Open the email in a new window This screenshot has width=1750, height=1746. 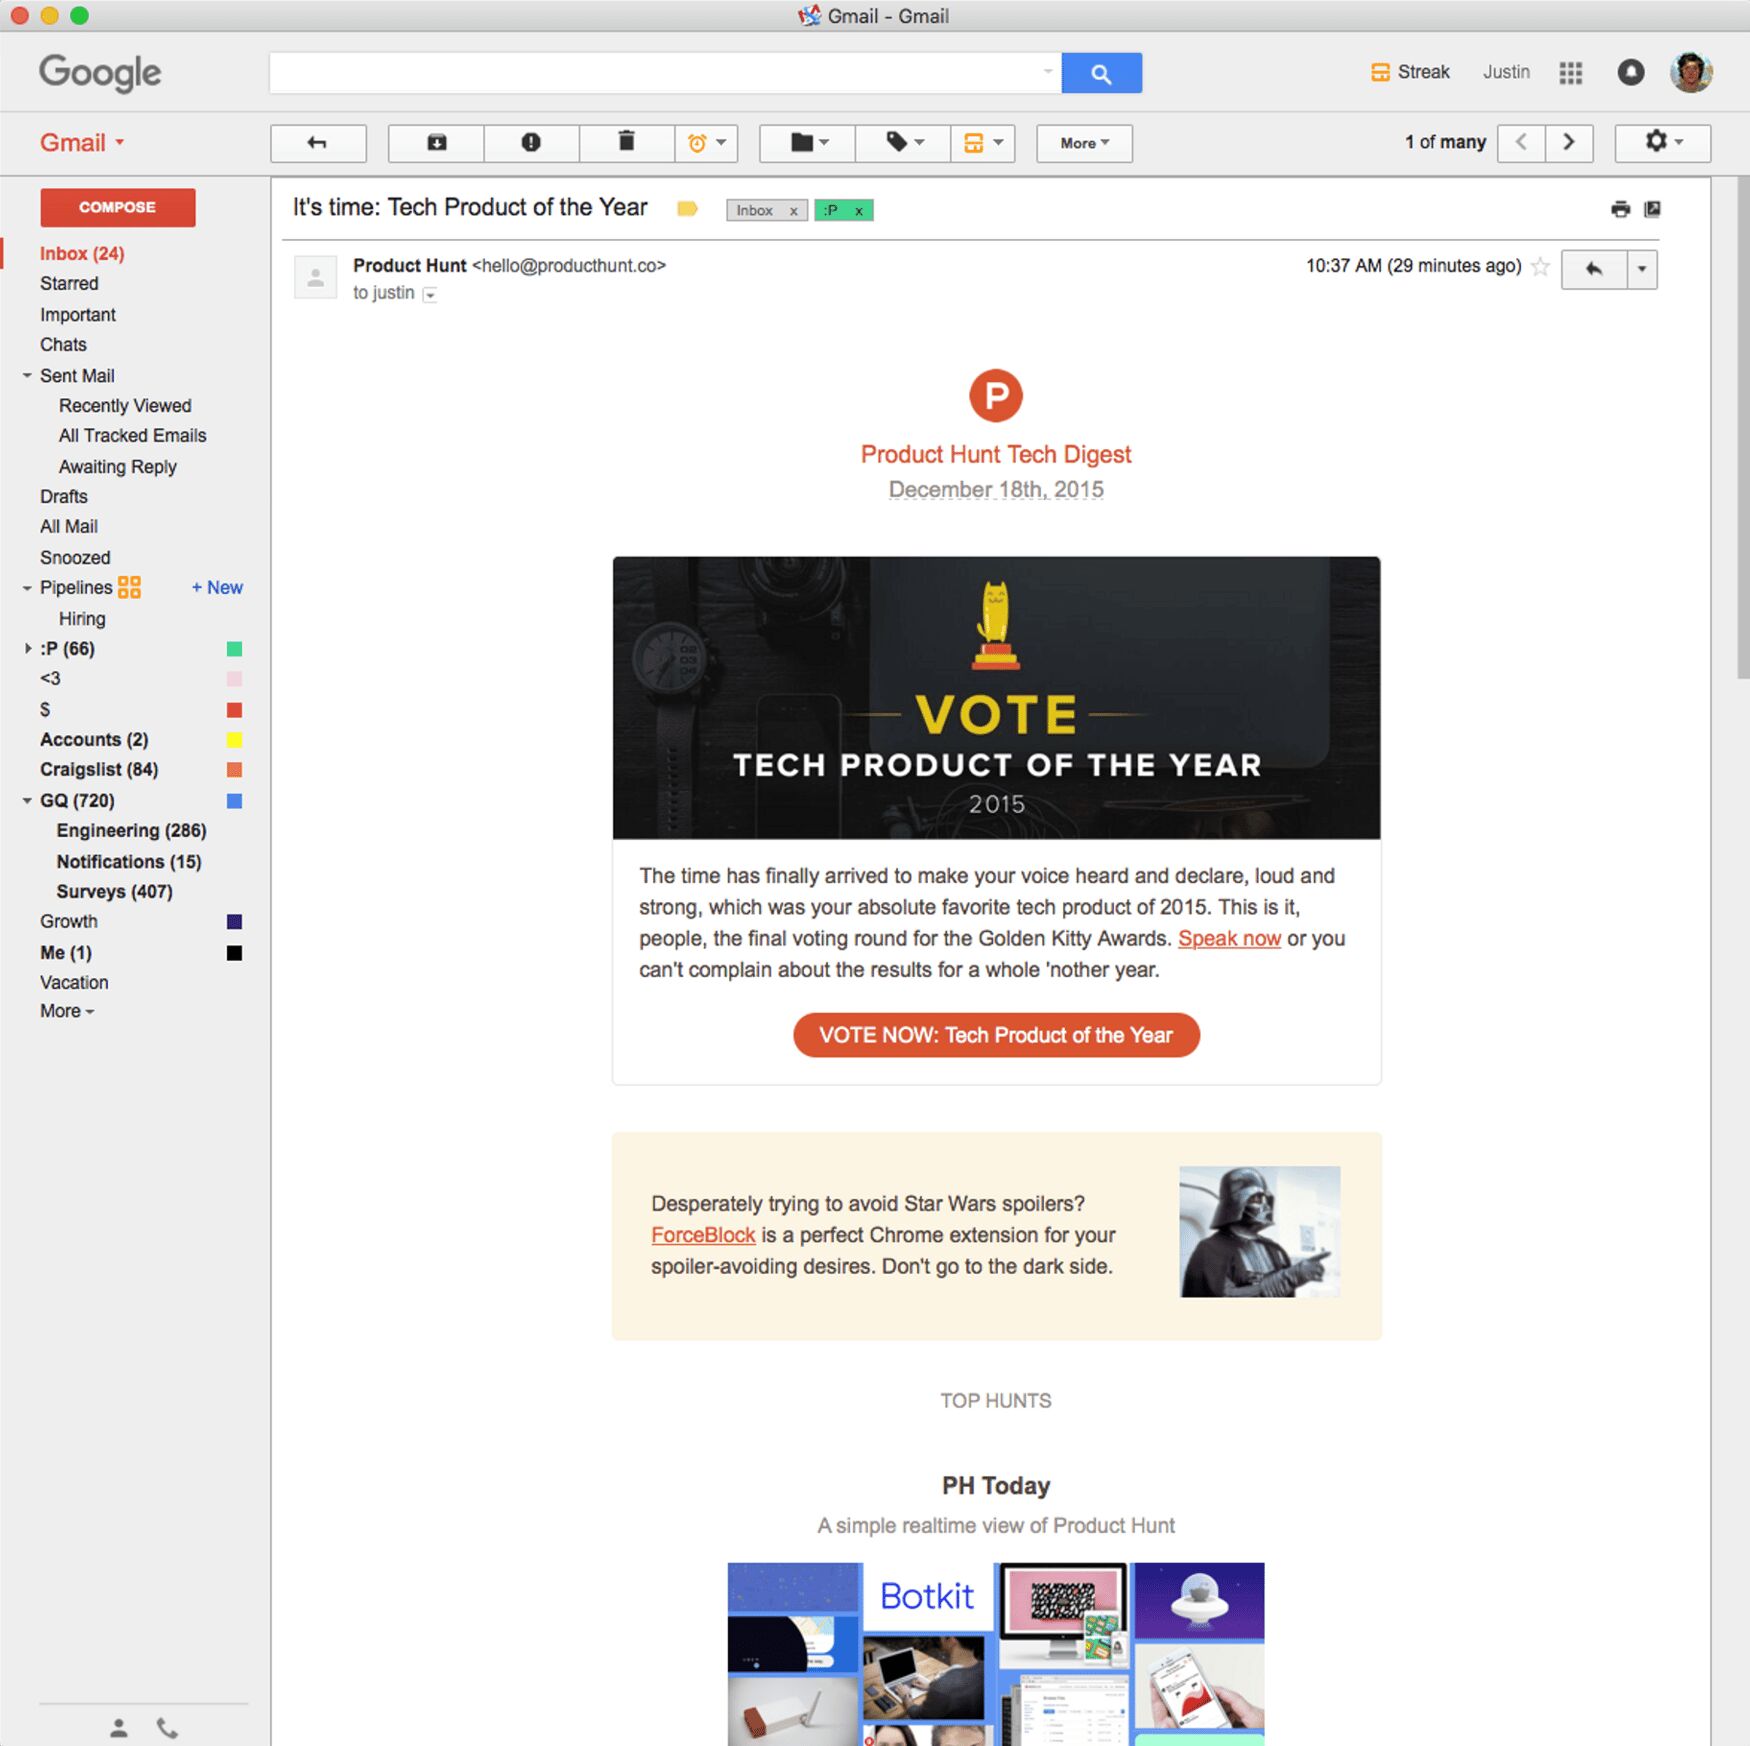(x=1653, y=209)
